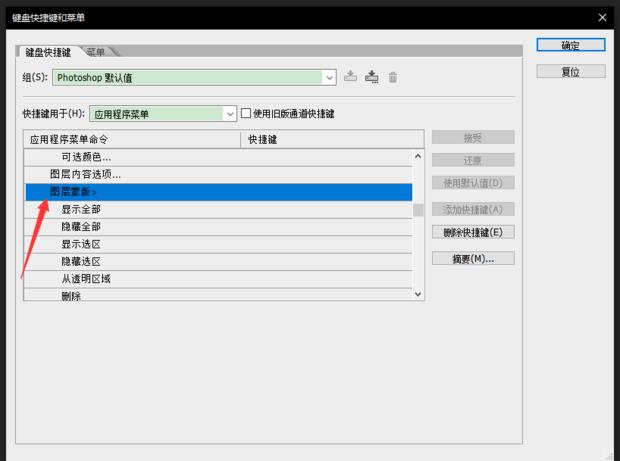Select the 显示全部 command row
The width and height of the screenshot is (620, 461).
[81, 210]
